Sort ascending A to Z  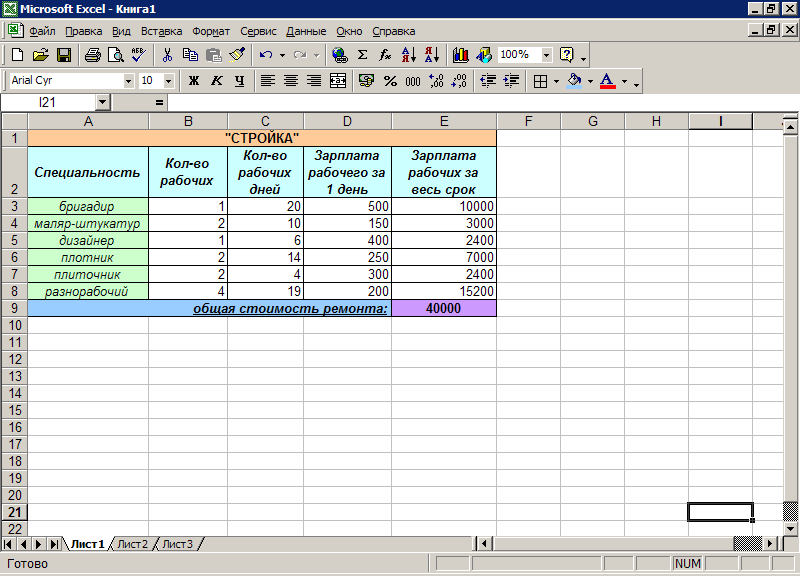[x=409, y=55]
